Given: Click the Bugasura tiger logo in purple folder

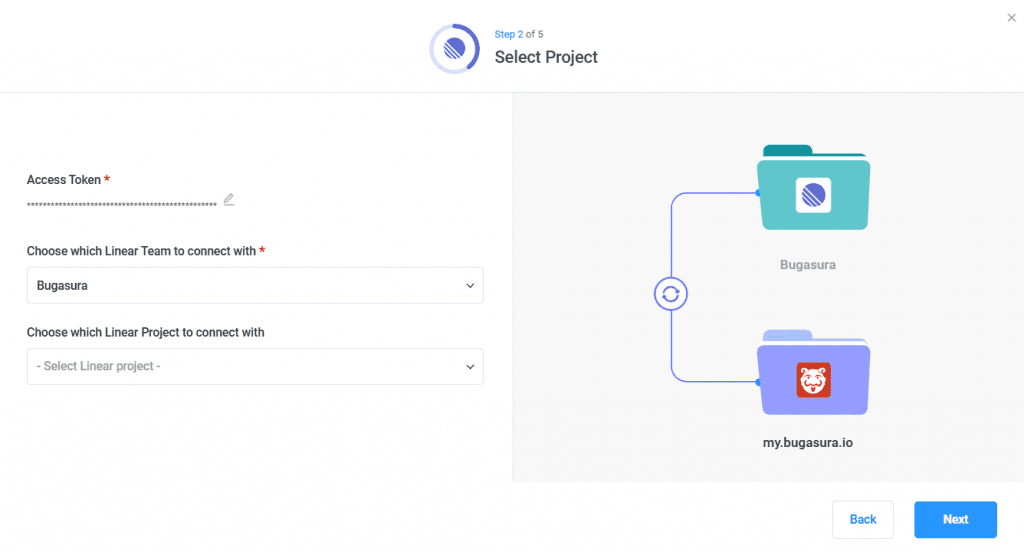Looking at the screenshot, I should [x=813, y=380].
